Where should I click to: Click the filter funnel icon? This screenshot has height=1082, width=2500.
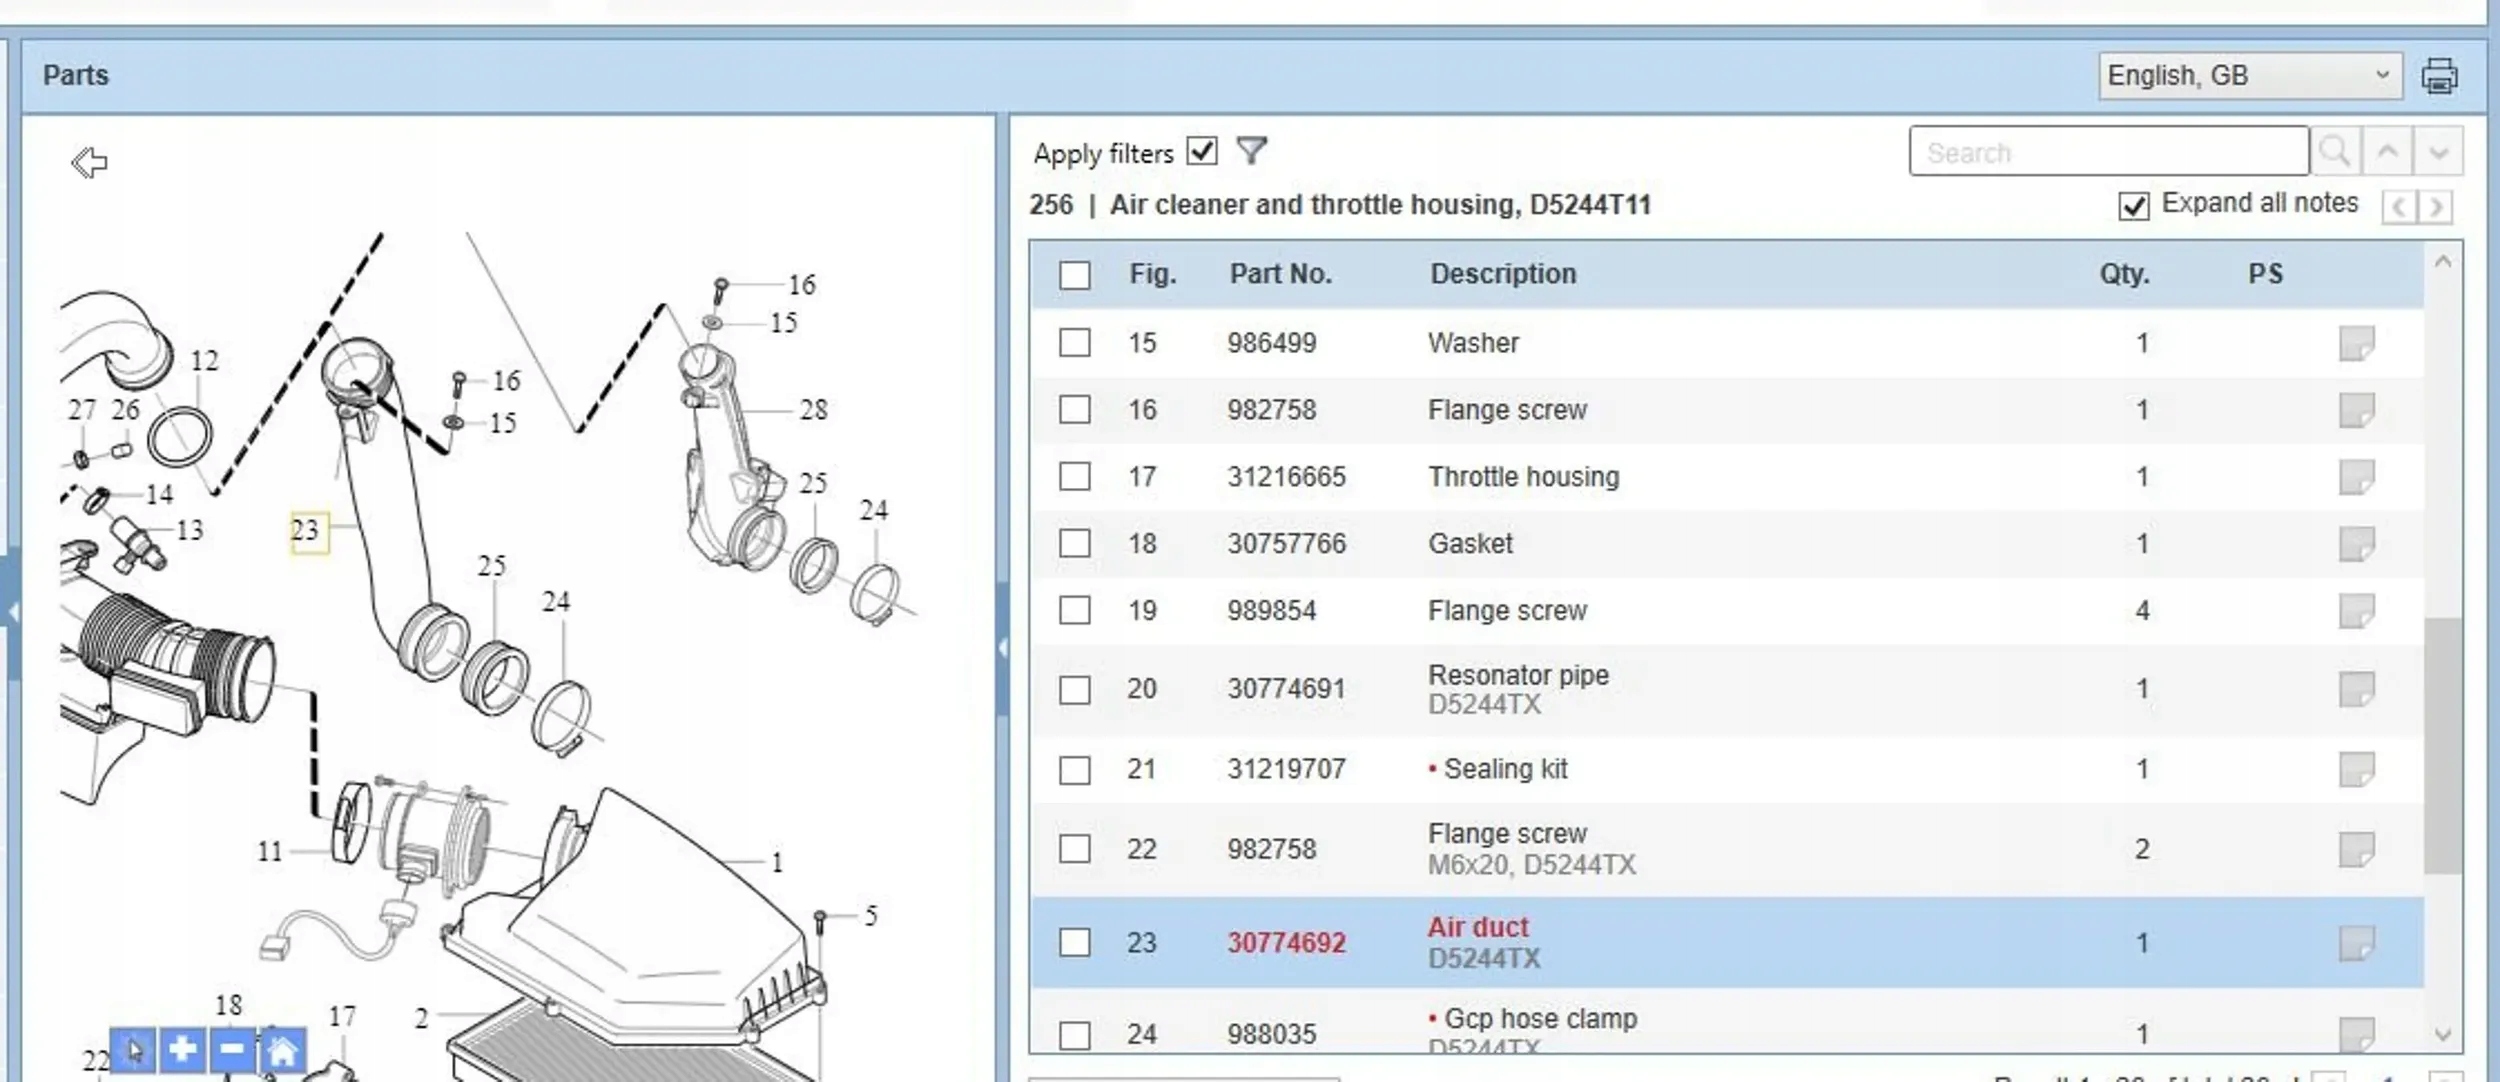pos(1251,151)
